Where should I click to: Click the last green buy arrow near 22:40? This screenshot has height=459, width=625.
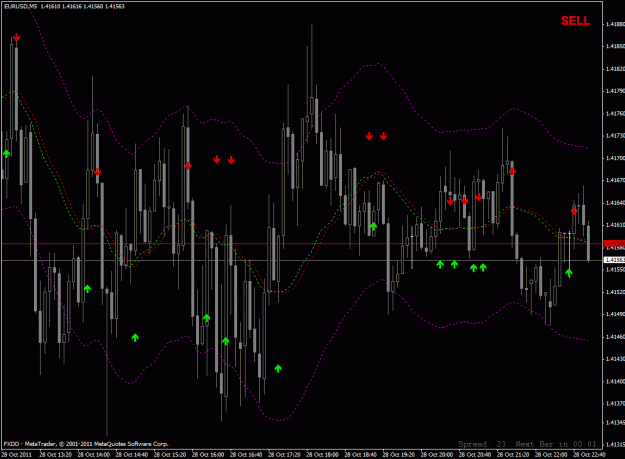click(569, 273)
